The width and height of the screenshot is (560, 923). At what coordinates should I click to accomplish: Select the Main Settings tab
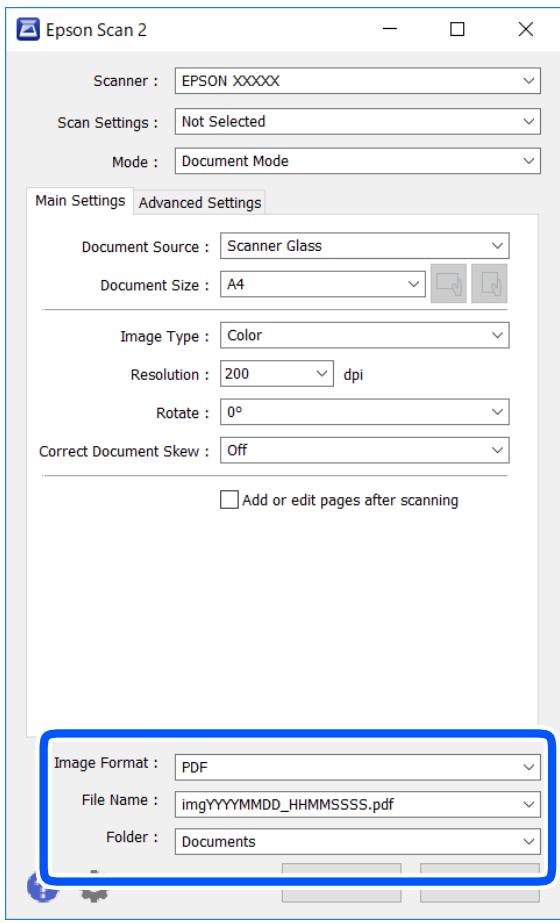pyautogui.click(x=80, y=201)
